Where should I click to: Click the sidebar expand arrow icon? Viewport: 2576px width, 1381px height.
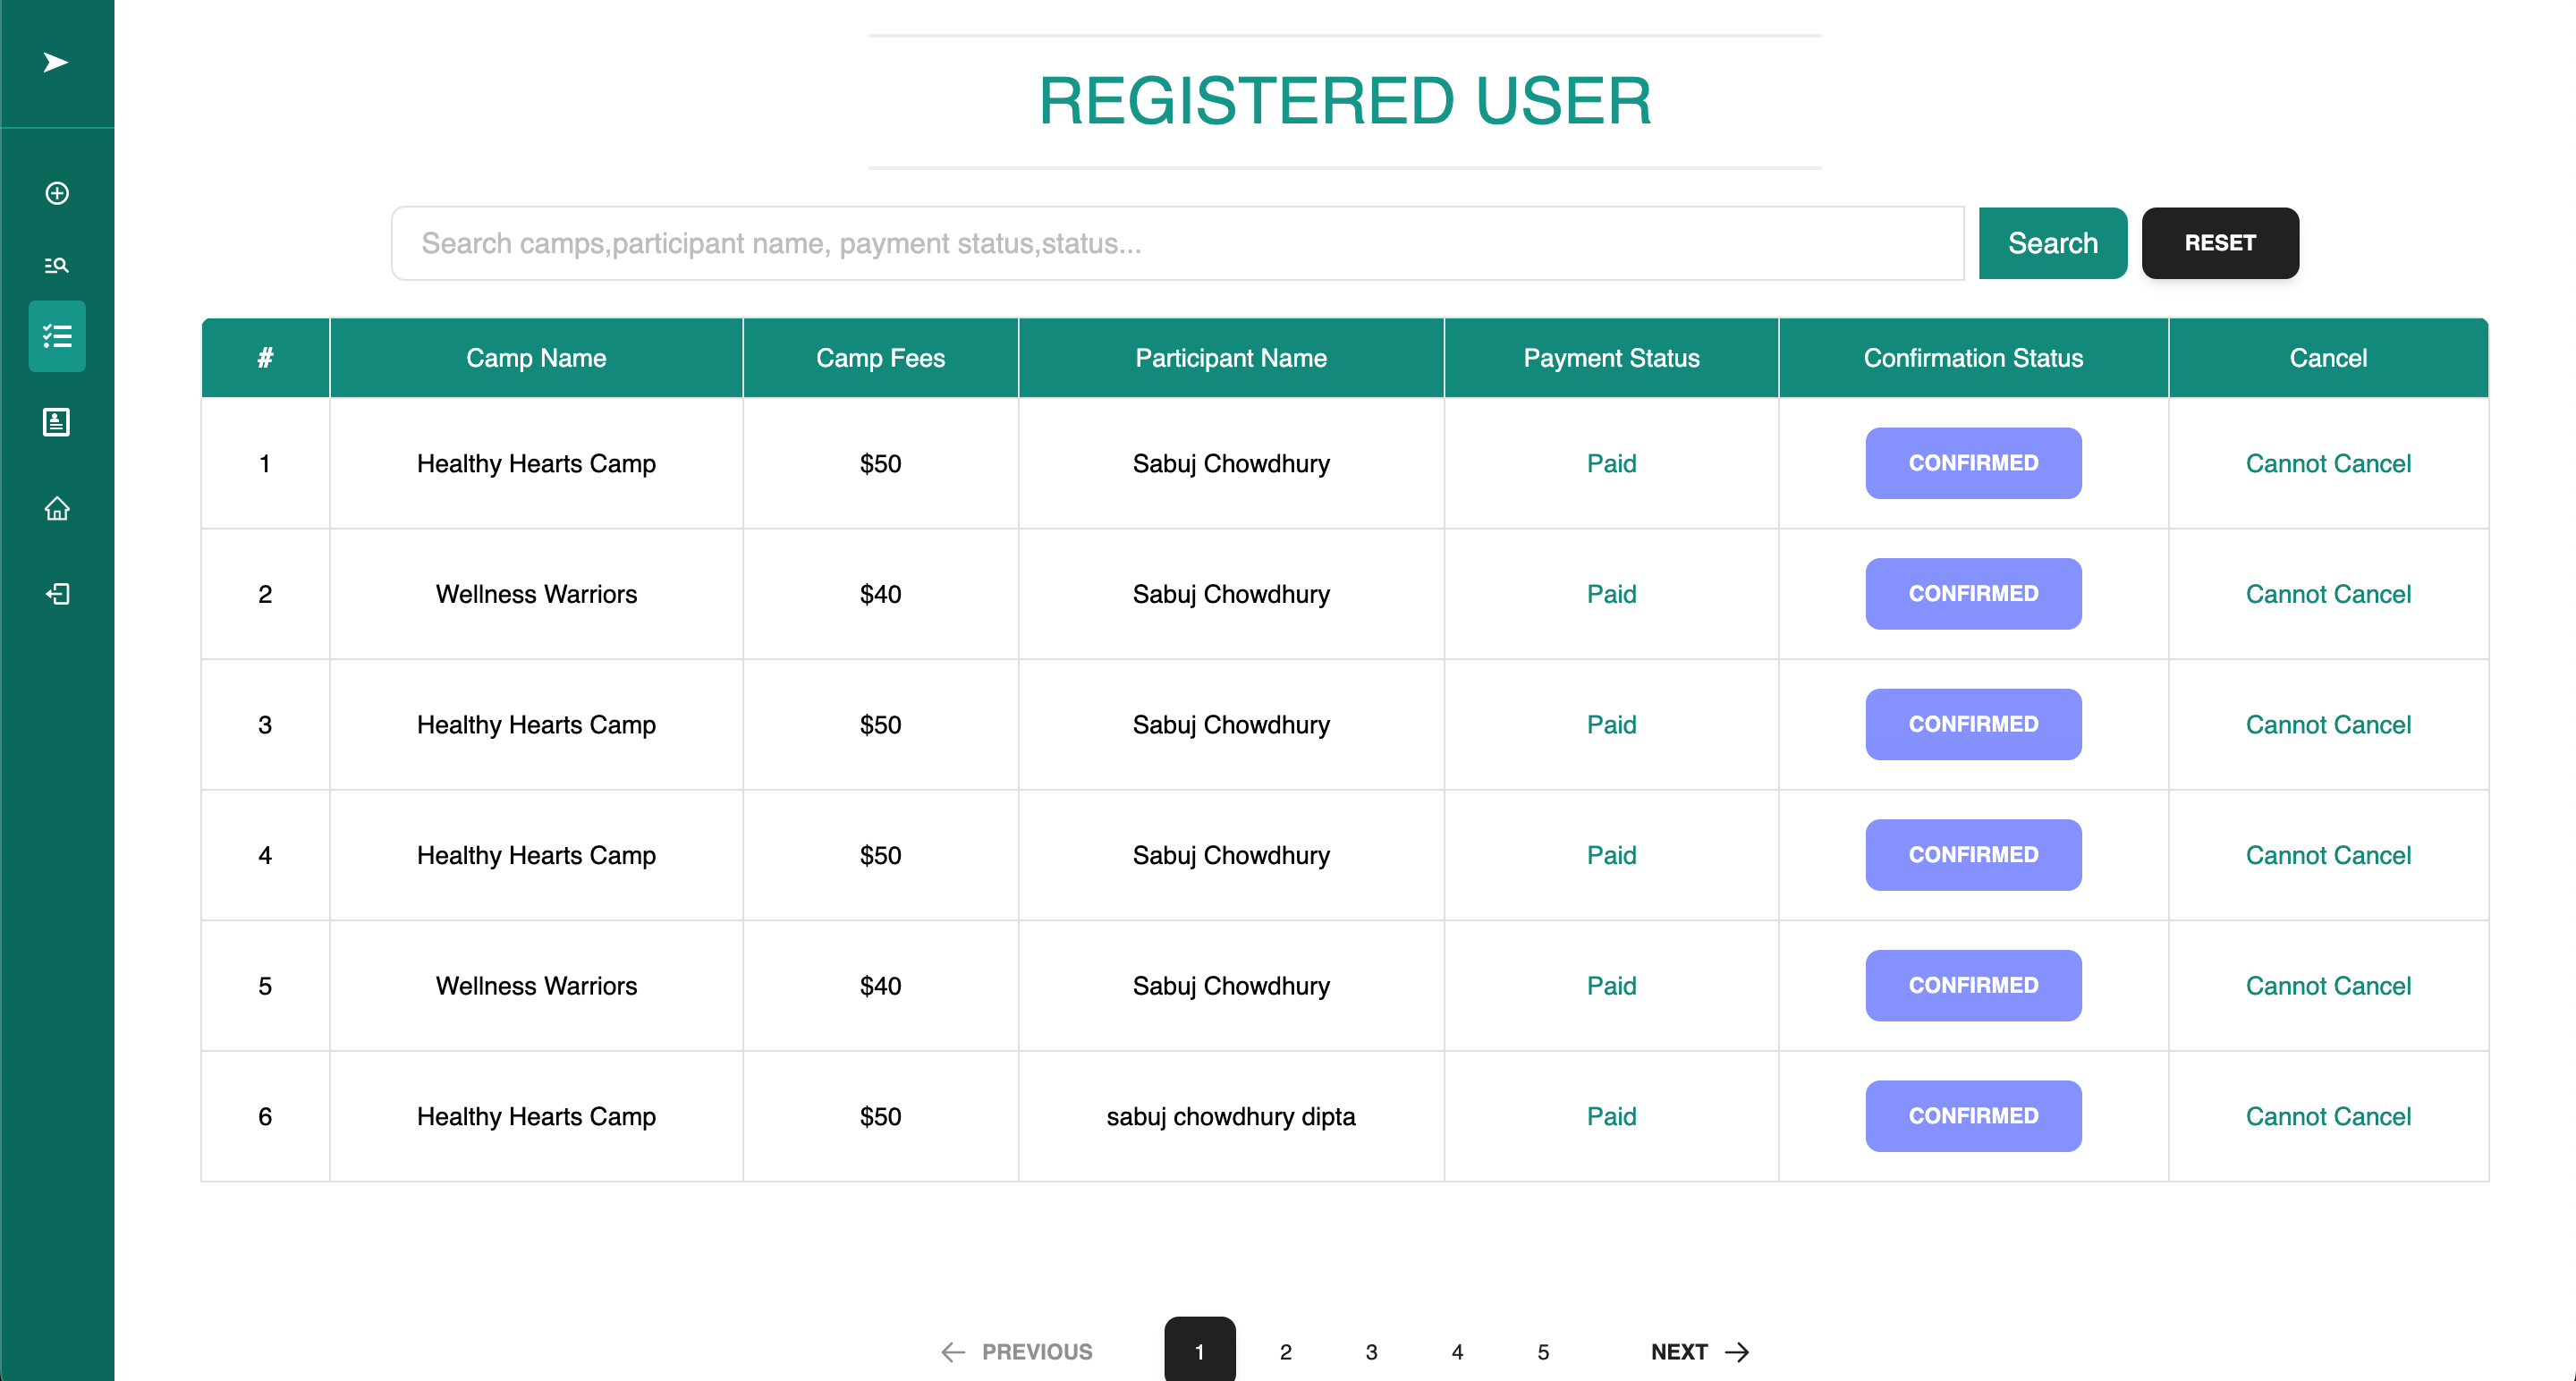pos(56,63)
